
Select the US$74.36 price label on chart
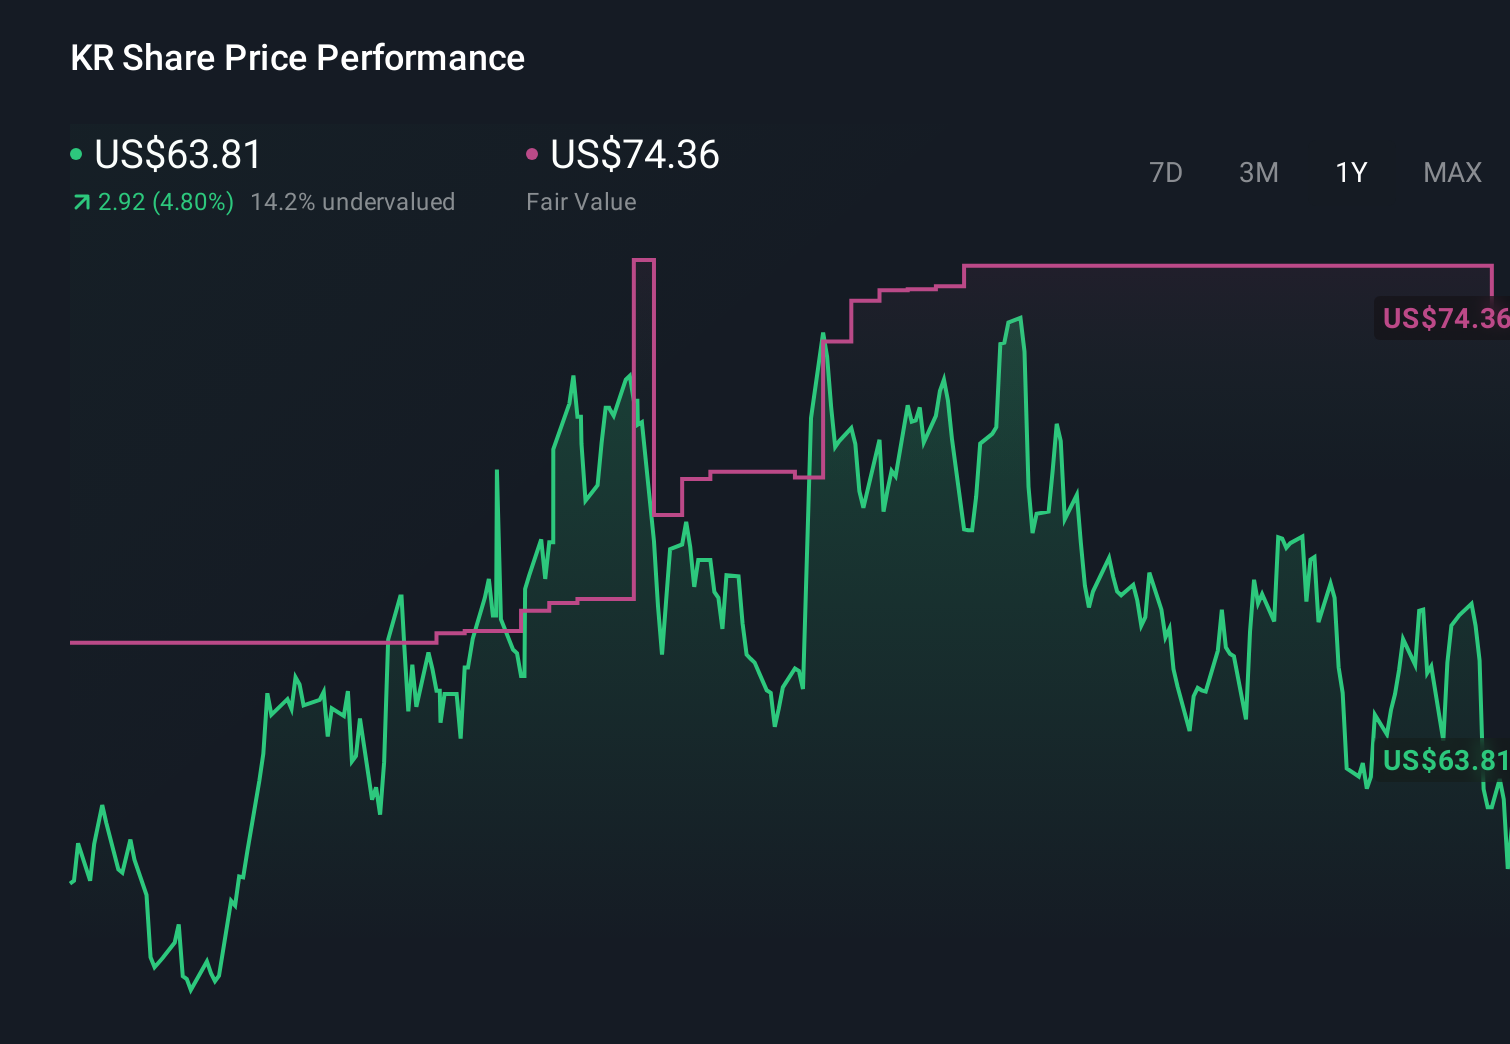click(1443, 319)
